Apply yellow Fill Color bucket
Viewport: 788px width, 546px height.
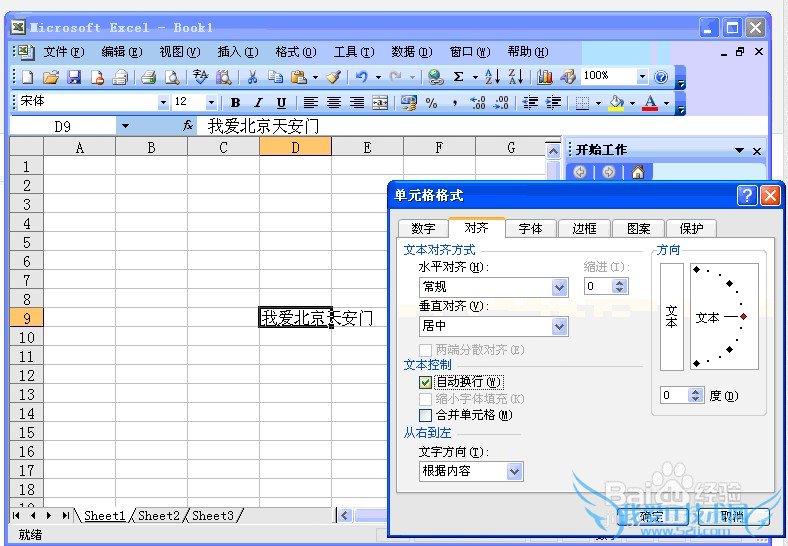click(x=616, y=103)
